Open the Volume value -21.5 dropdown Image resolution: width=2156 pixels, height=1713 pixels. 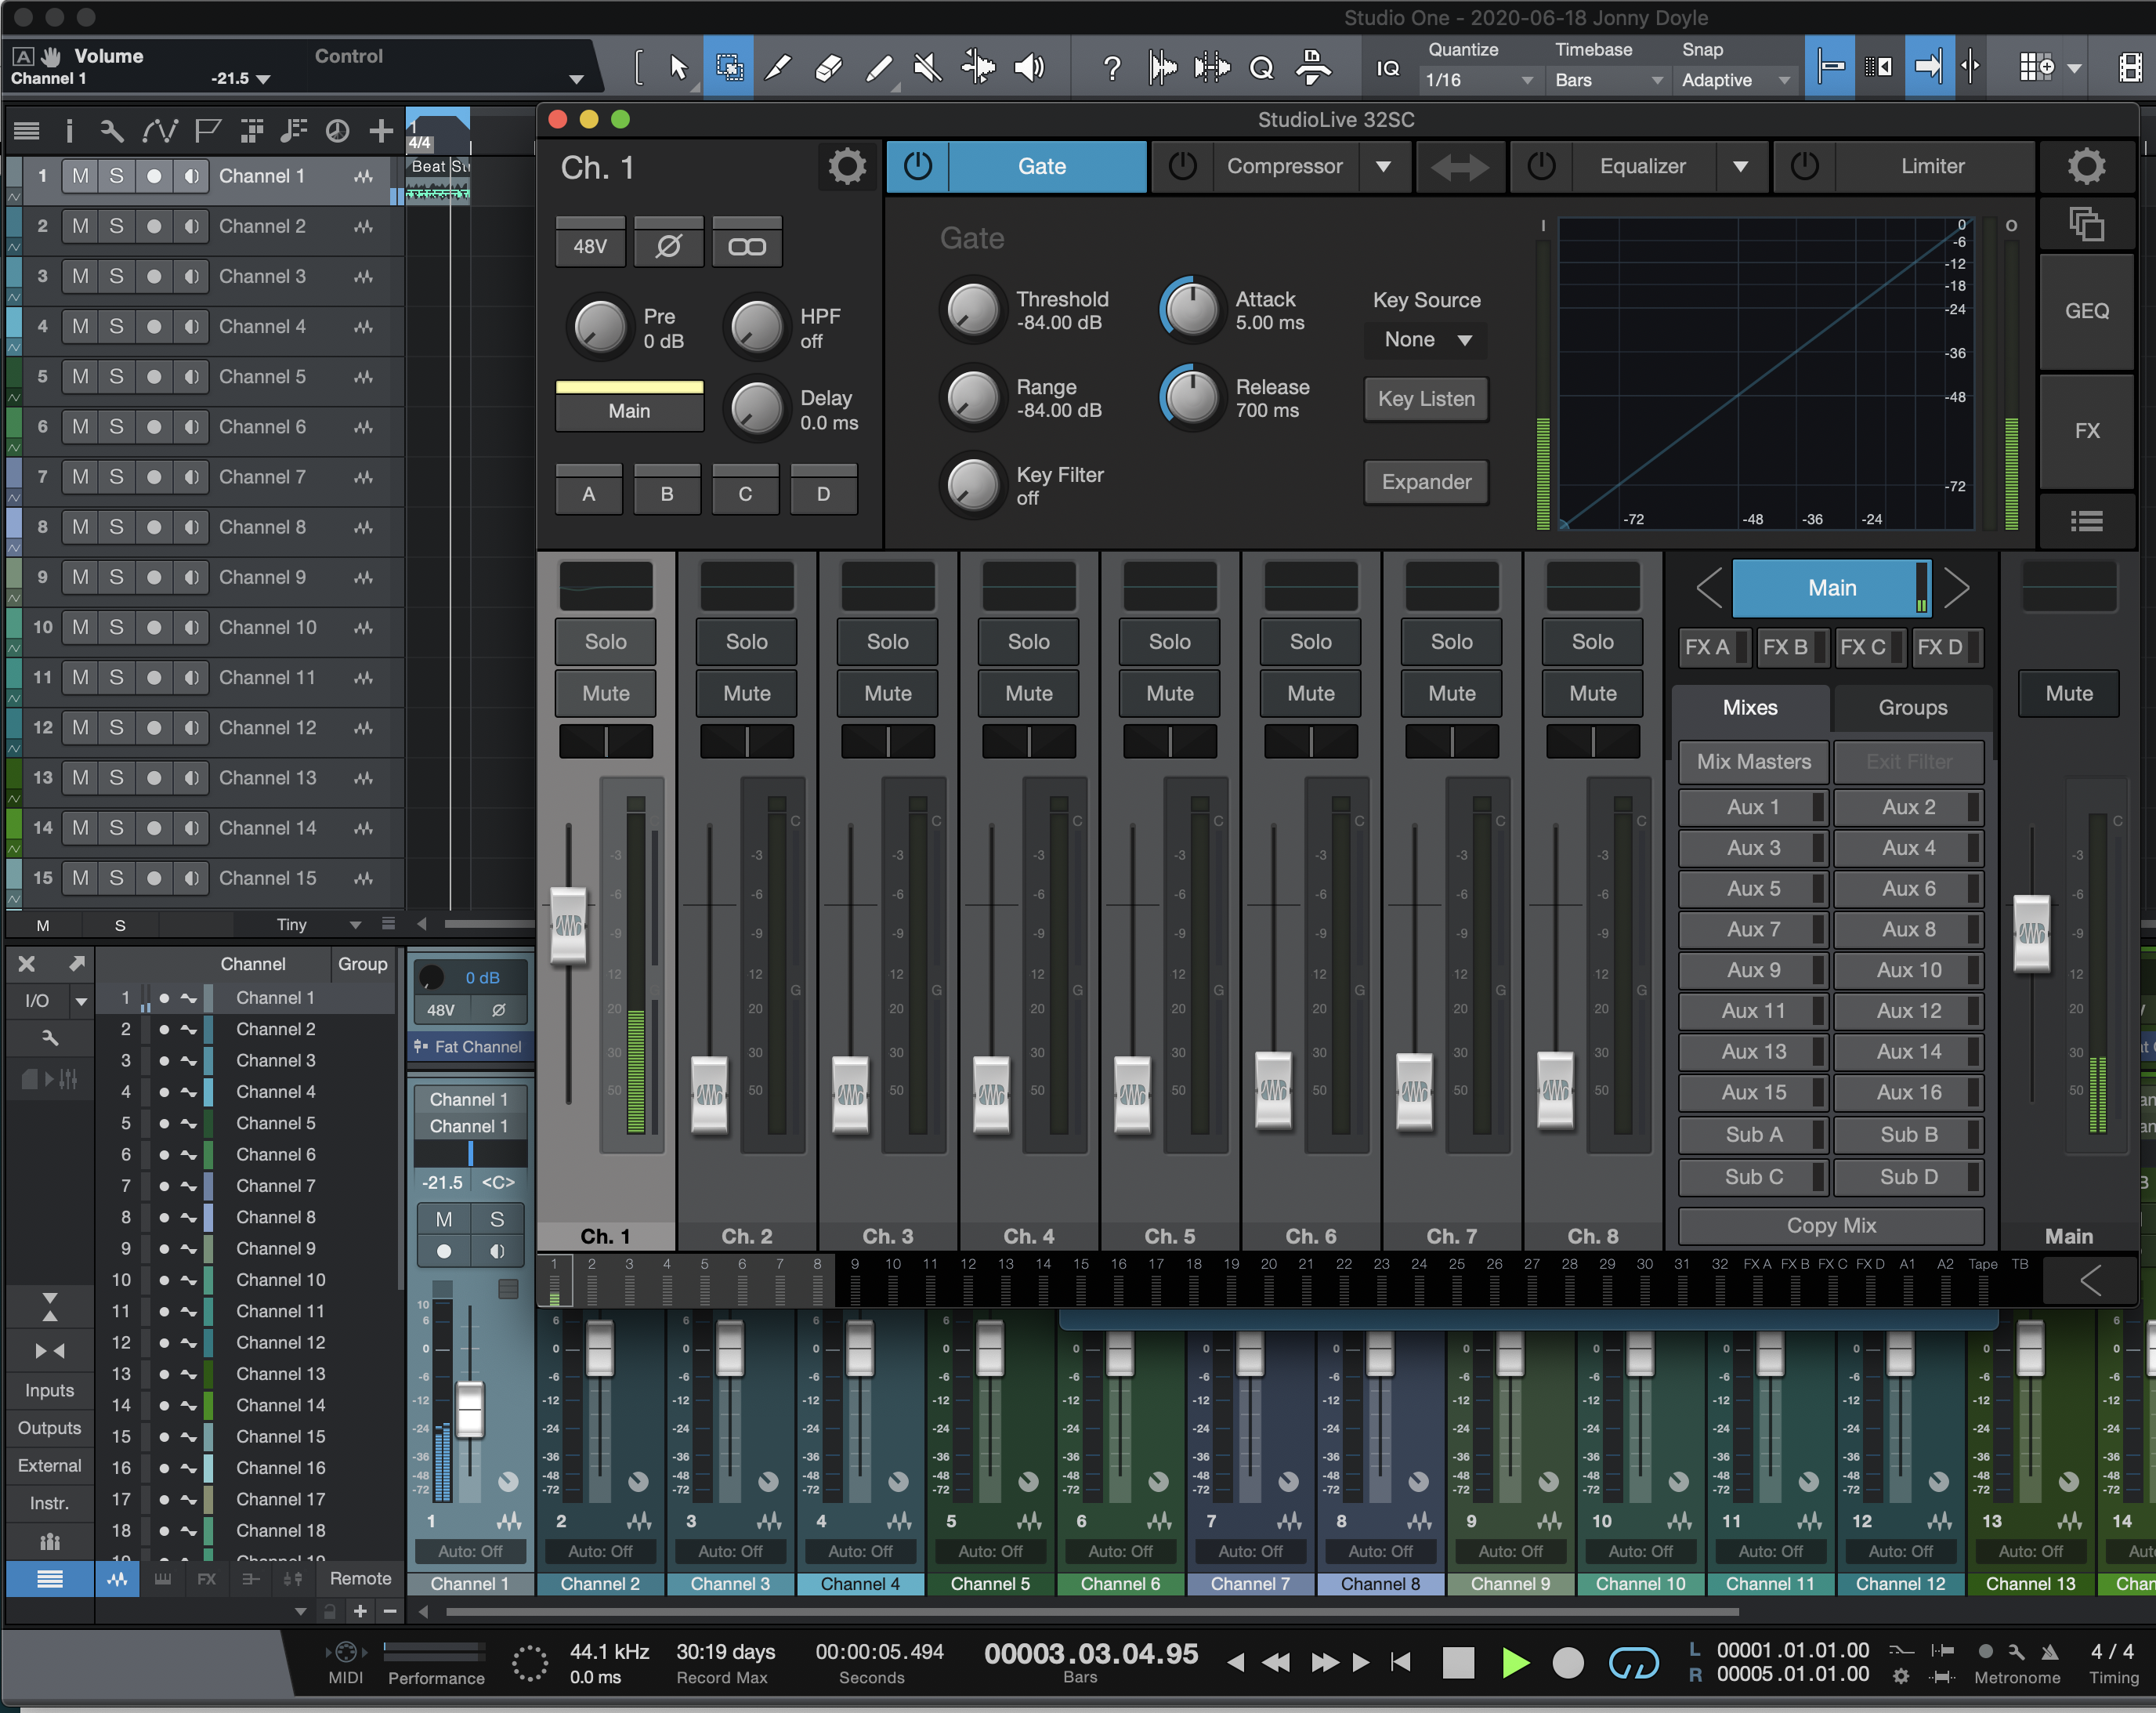click(241, 78)
